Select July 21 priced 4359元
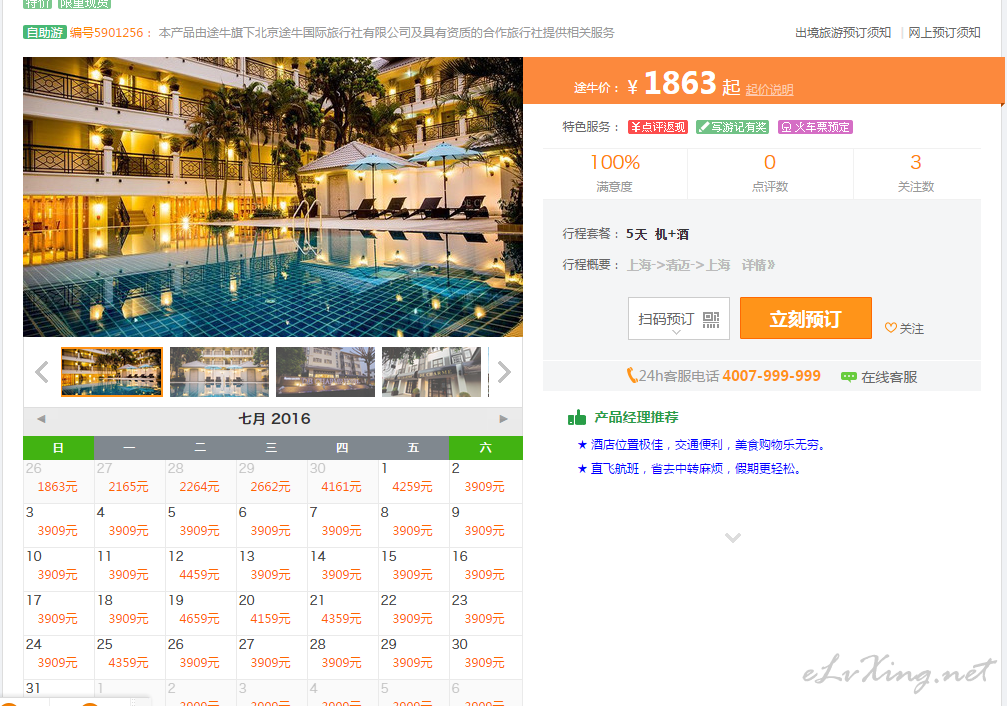Screen dimensions: 1007x706 (342, 613)
